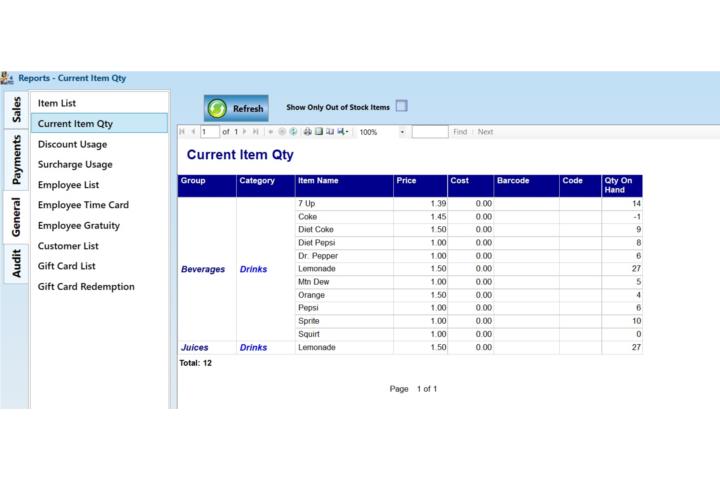Screen dimensions: 720x480
Task: Stop report rendering
Action: pyautogui.click(x=282, y=132)
